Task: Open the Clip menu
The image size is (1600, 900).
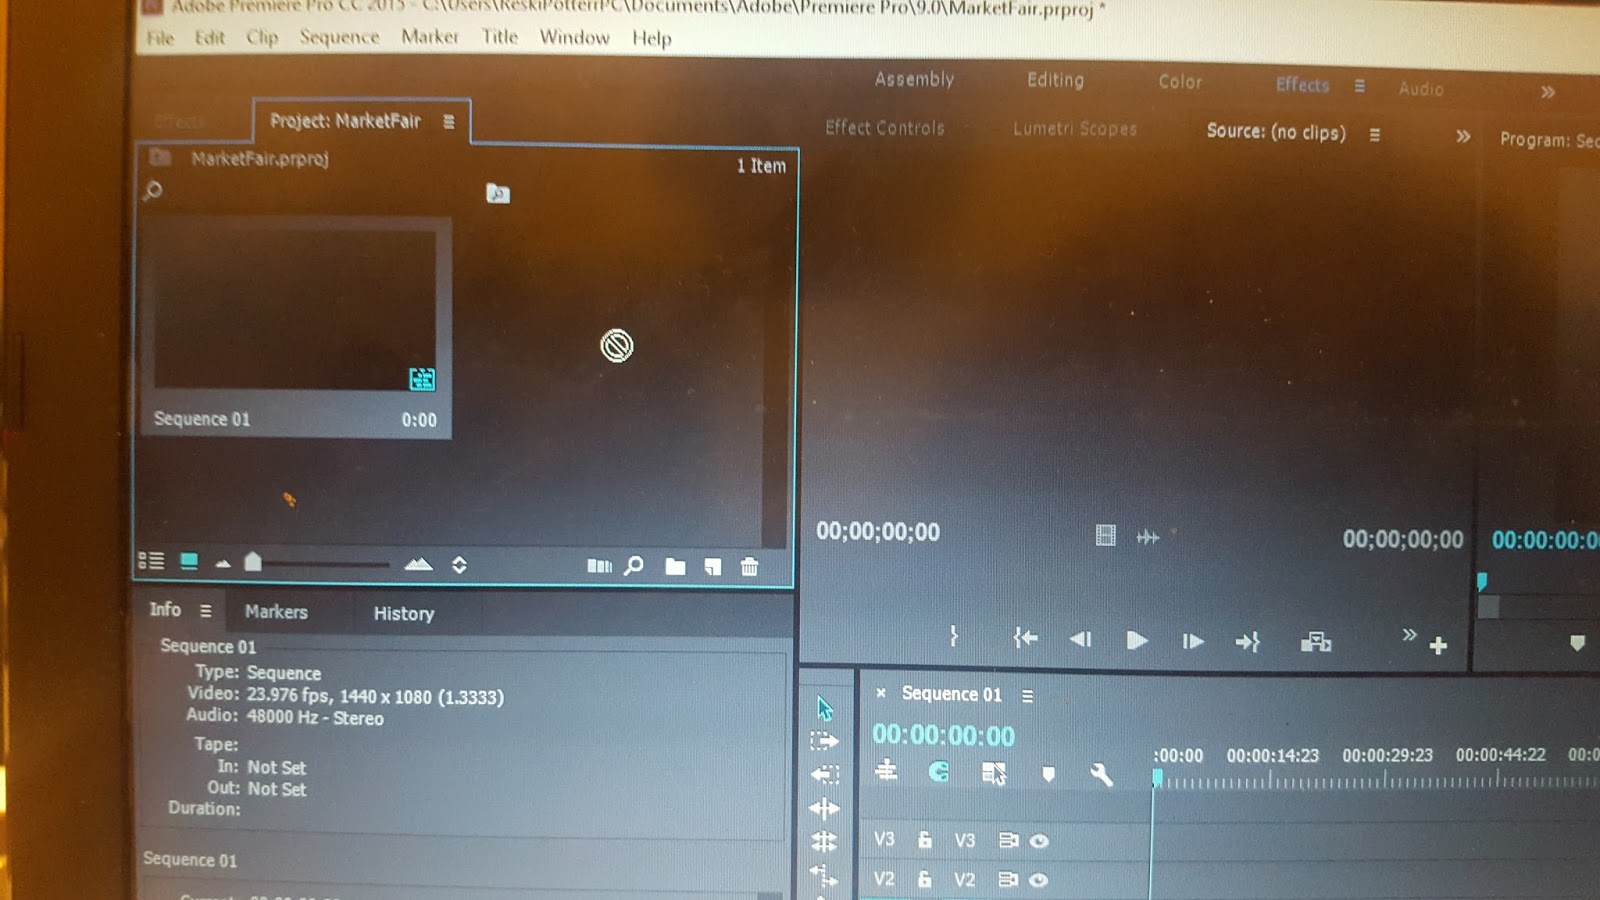Action: [262, 38]
